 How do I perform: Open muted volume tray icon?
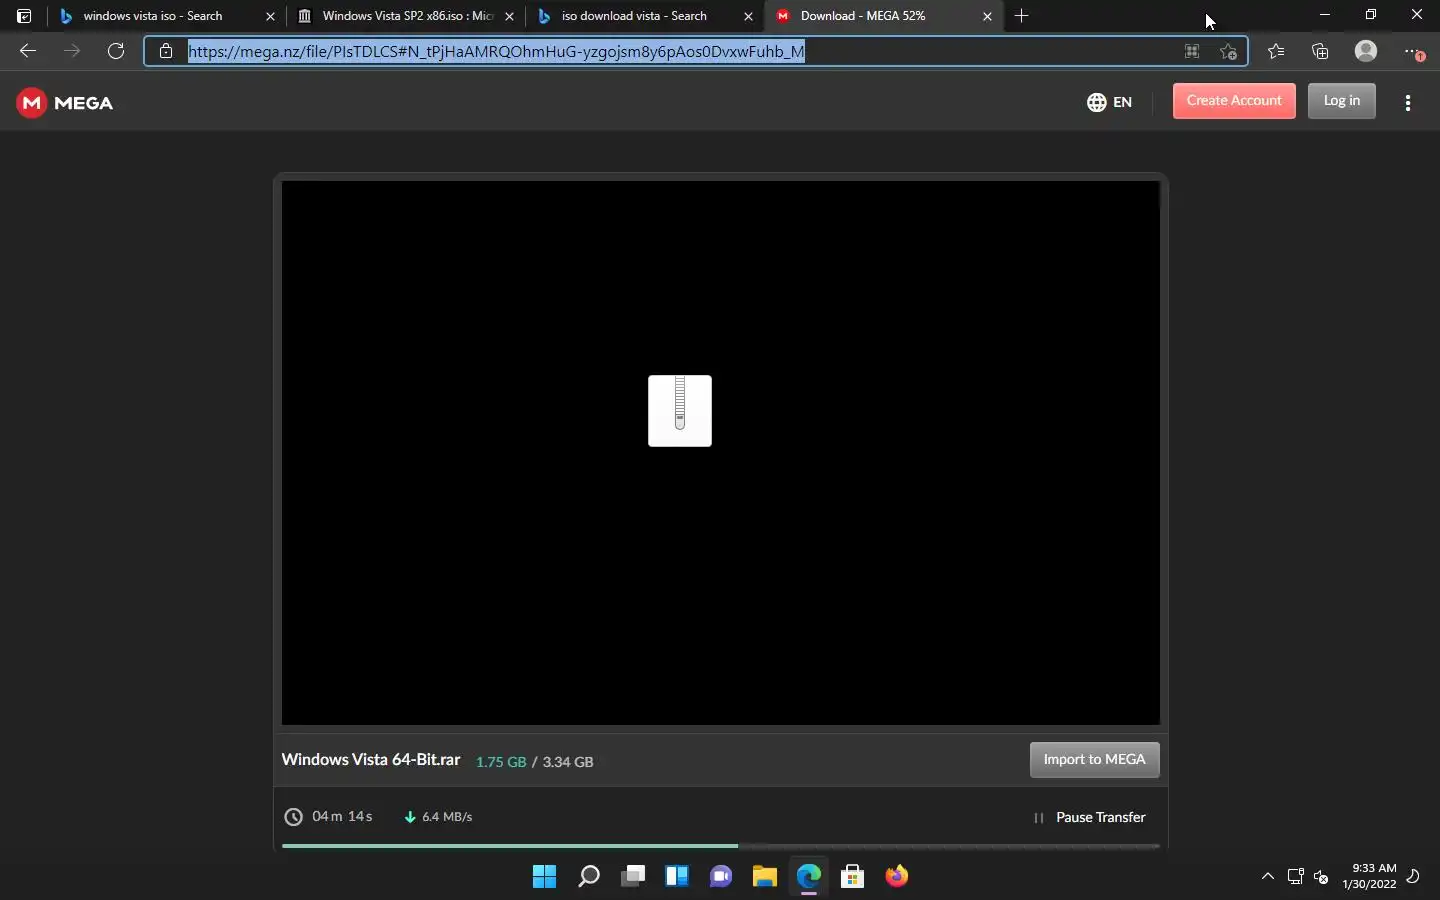coord(1321,876)
